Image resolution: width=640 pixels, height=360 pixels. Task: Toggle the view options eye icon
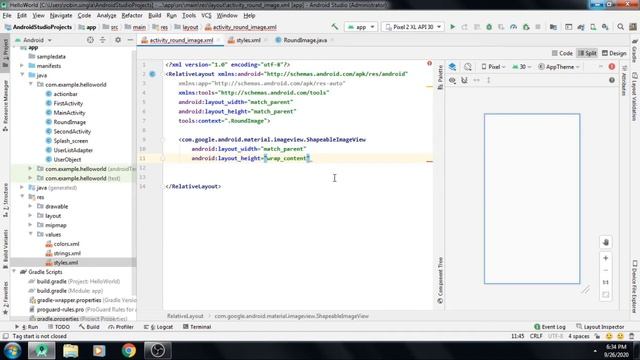click(x=452, y=80)
